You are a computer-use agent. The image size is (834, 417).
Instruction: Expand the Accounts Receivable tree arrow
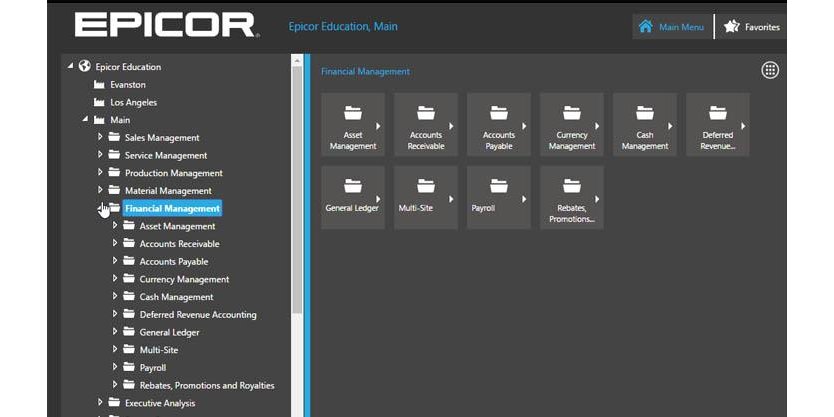(x=114, y=243)
